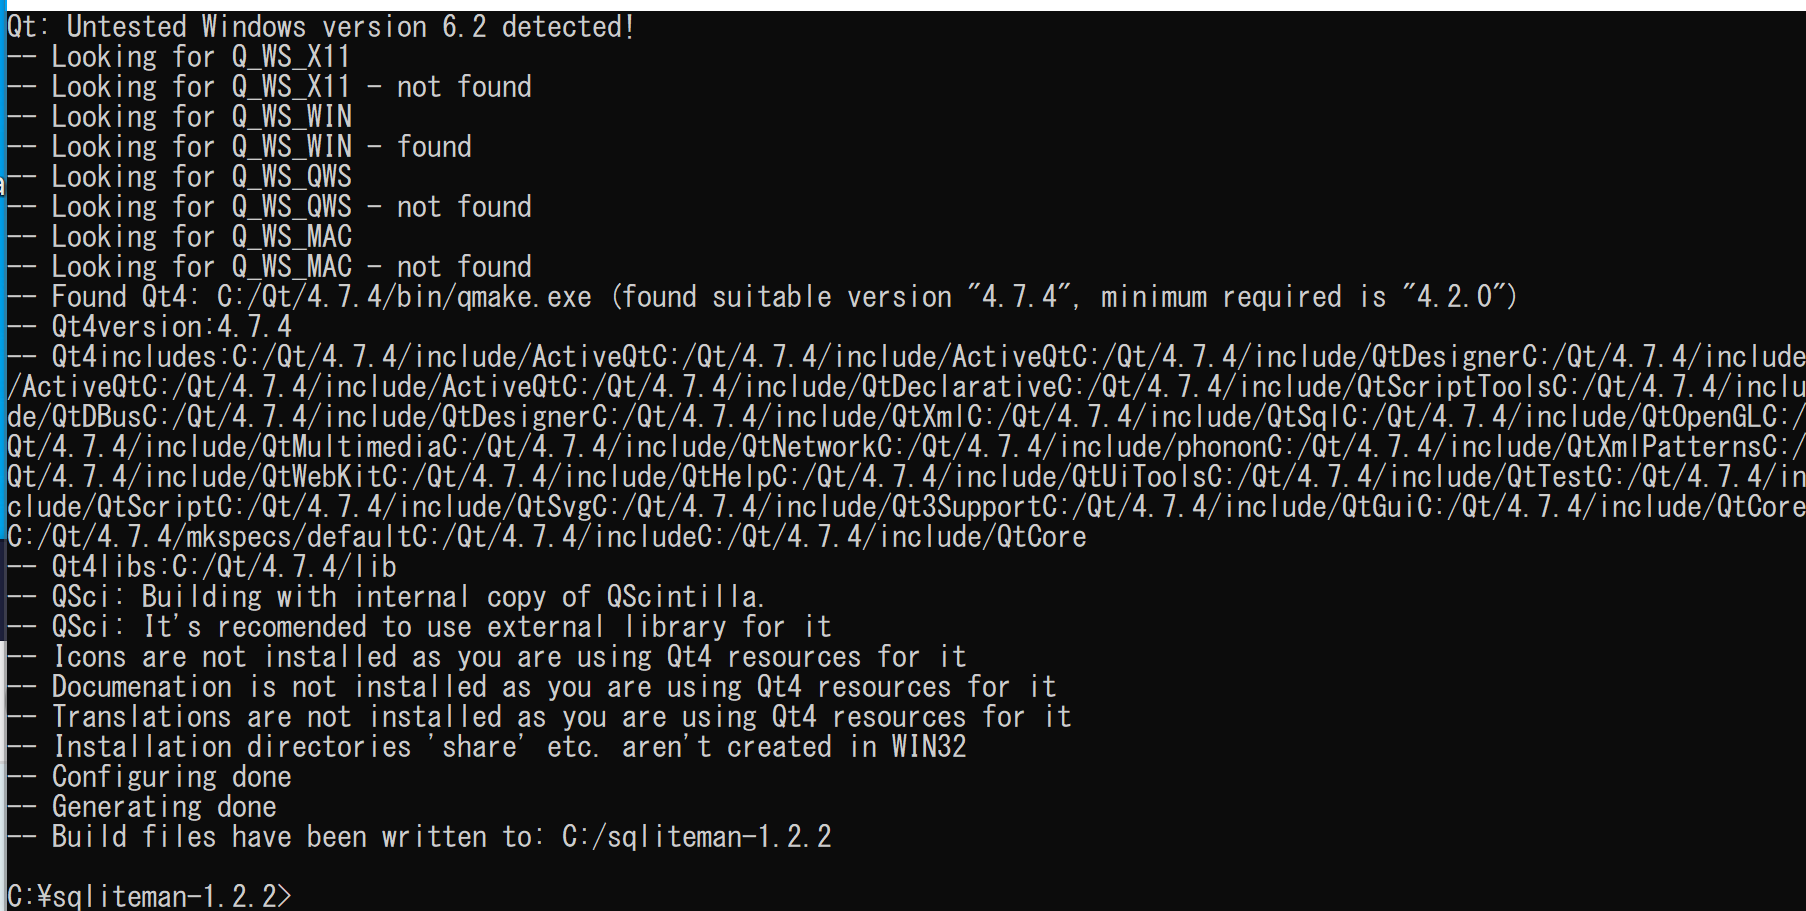Click the 'Translations are not installed' message line

(540, 717)
